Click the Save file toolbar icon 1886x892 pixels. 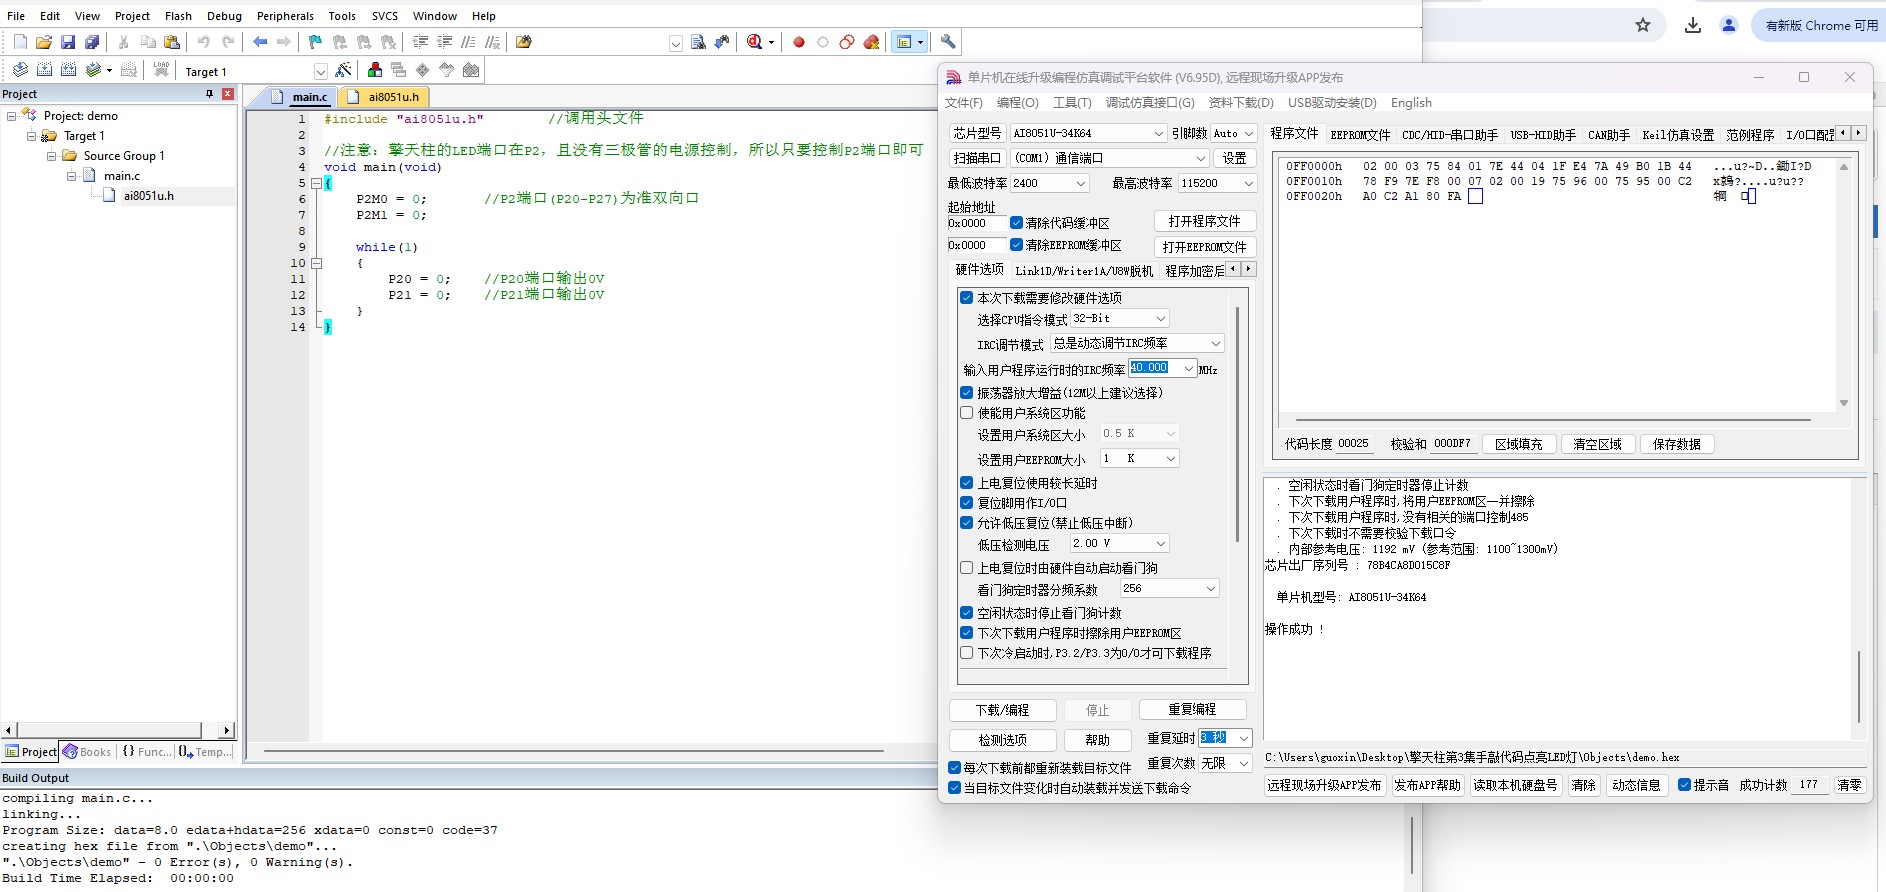(x=68, y=42)
